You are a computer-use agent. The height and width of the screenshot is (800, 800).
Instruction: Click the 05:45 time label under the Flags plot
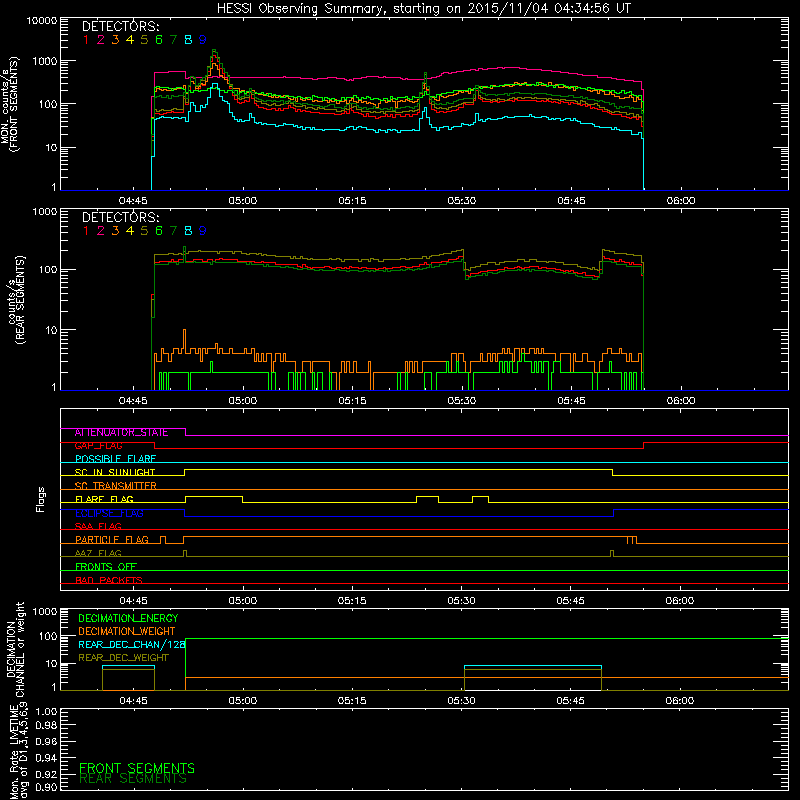point(571,601)
